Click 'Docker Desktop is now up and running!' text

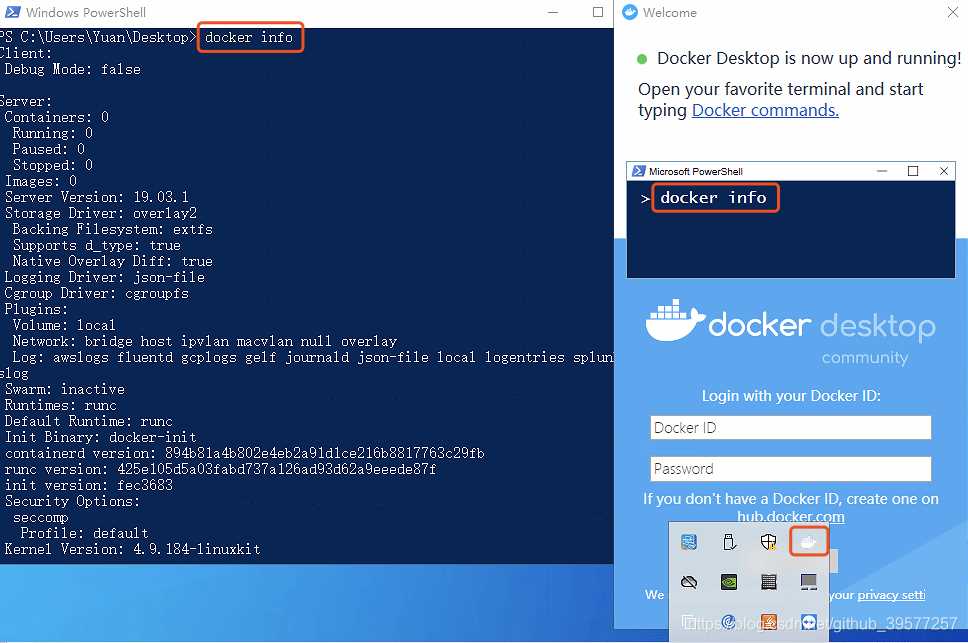[x=809, y=58]
